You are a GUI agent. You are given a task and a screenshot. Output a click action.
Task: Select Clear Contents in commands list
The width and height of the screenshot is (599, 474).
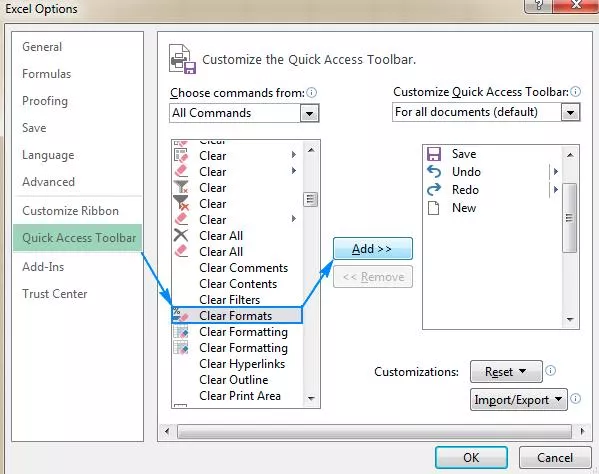[237, 284]
